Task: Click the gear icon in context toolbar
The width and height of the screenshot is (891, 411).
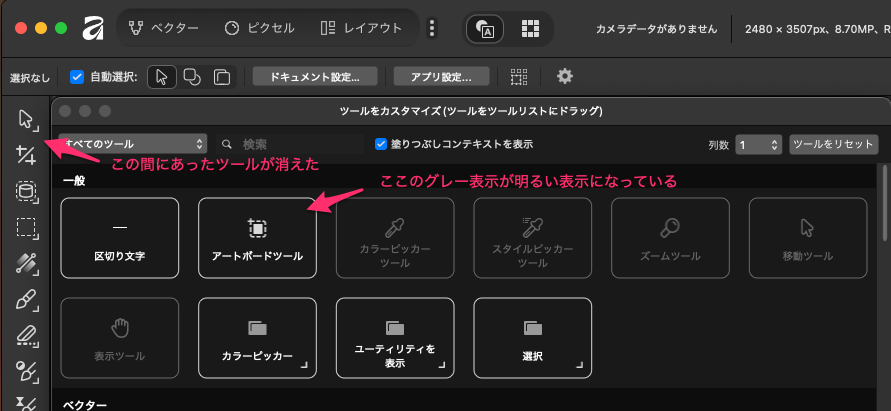Action: click(565, 76)
